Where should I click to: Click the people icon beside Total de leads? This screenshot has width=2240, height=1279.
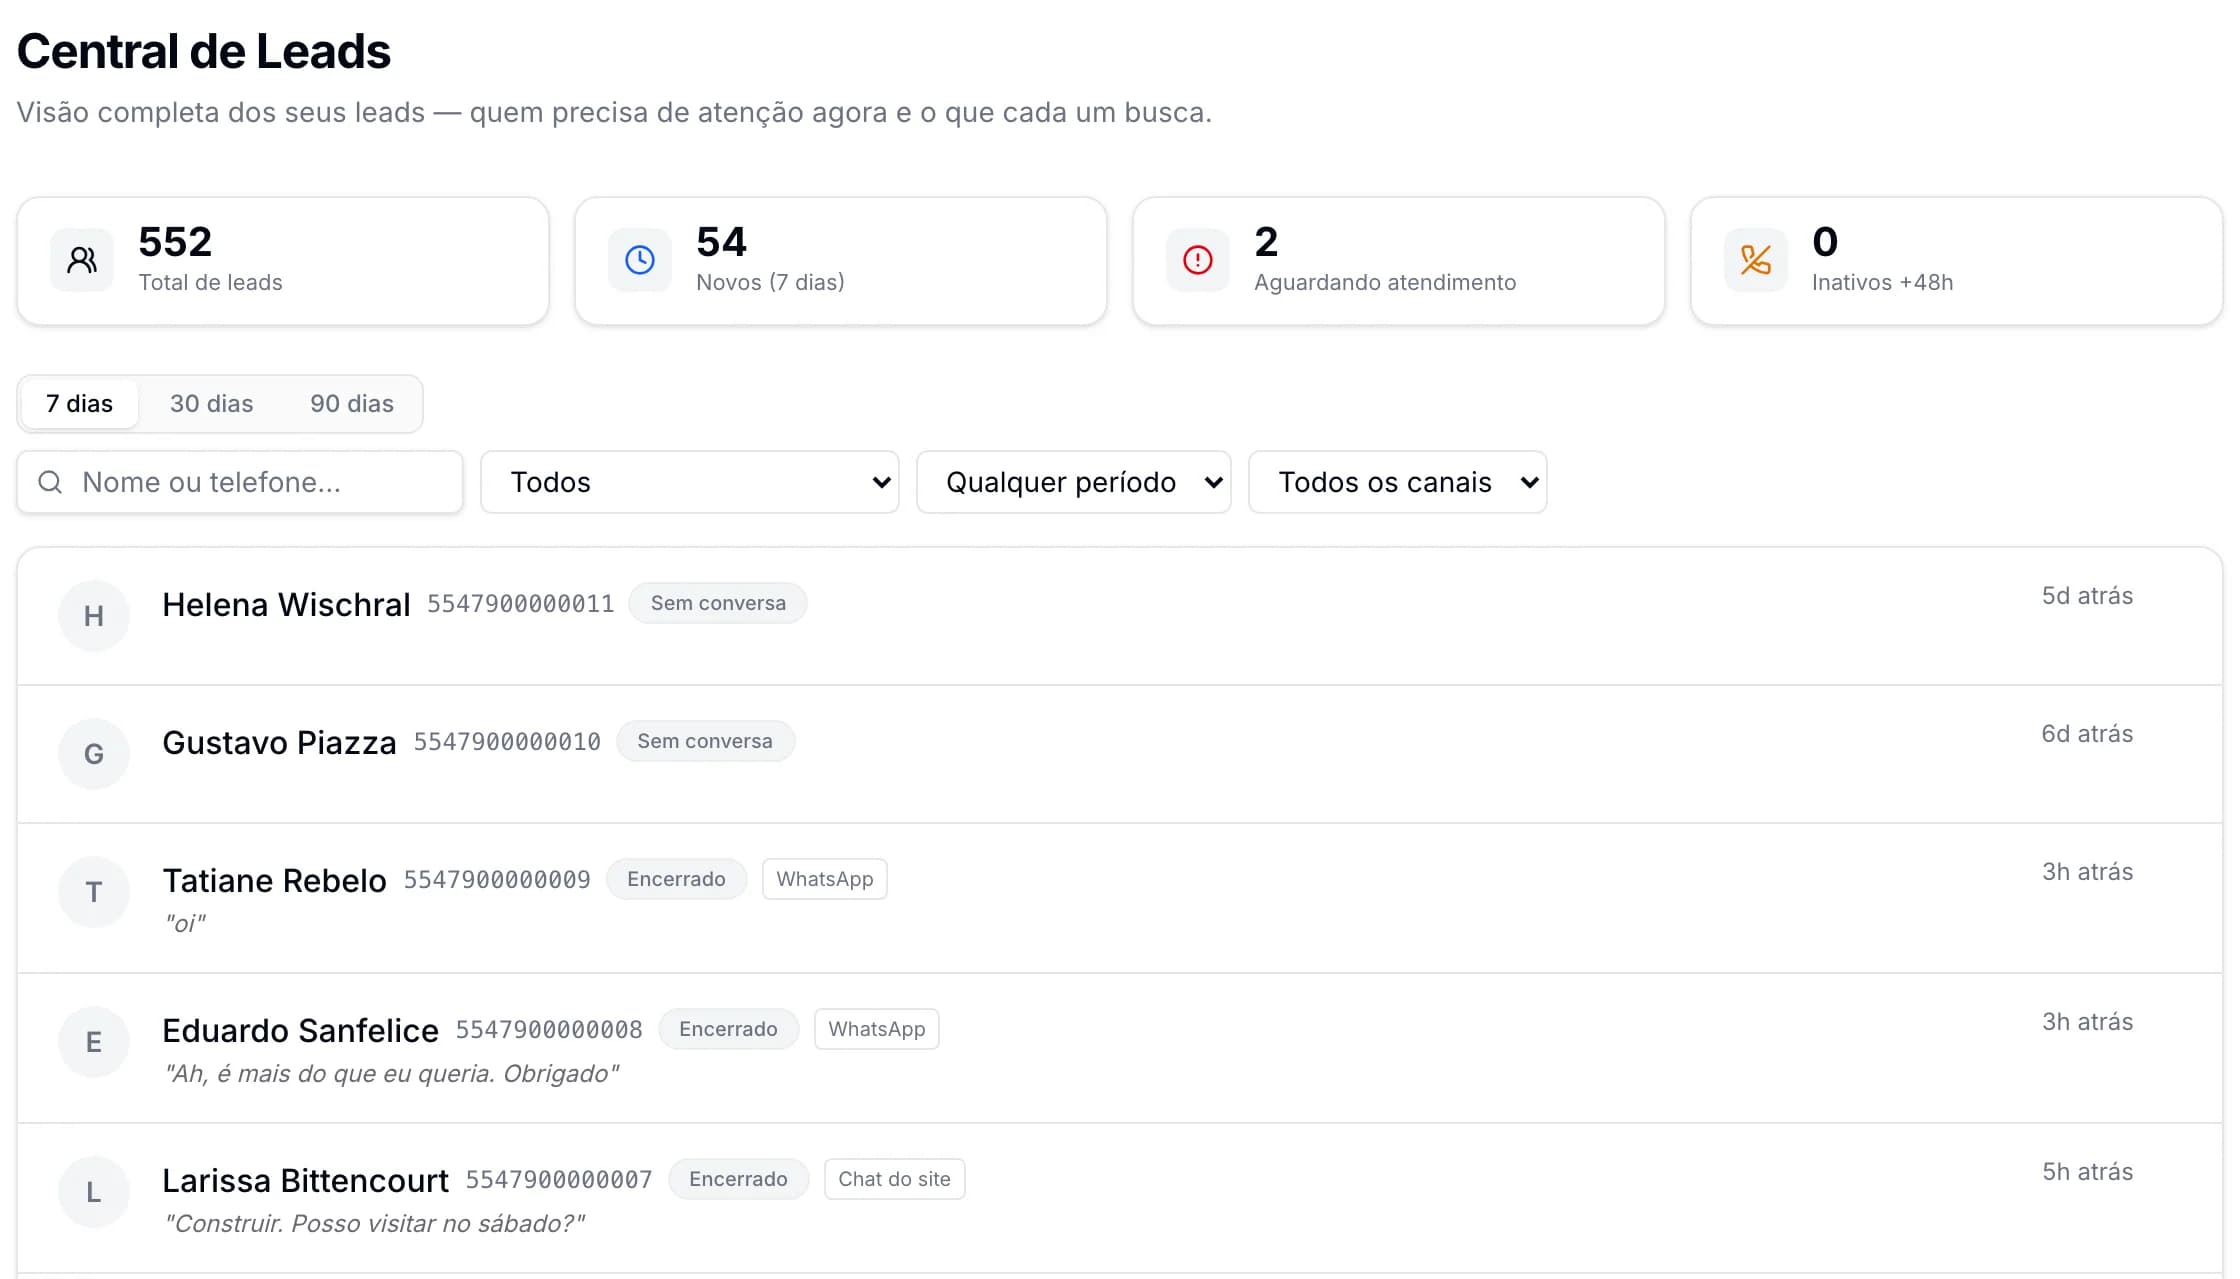click(x=82, y=260)
